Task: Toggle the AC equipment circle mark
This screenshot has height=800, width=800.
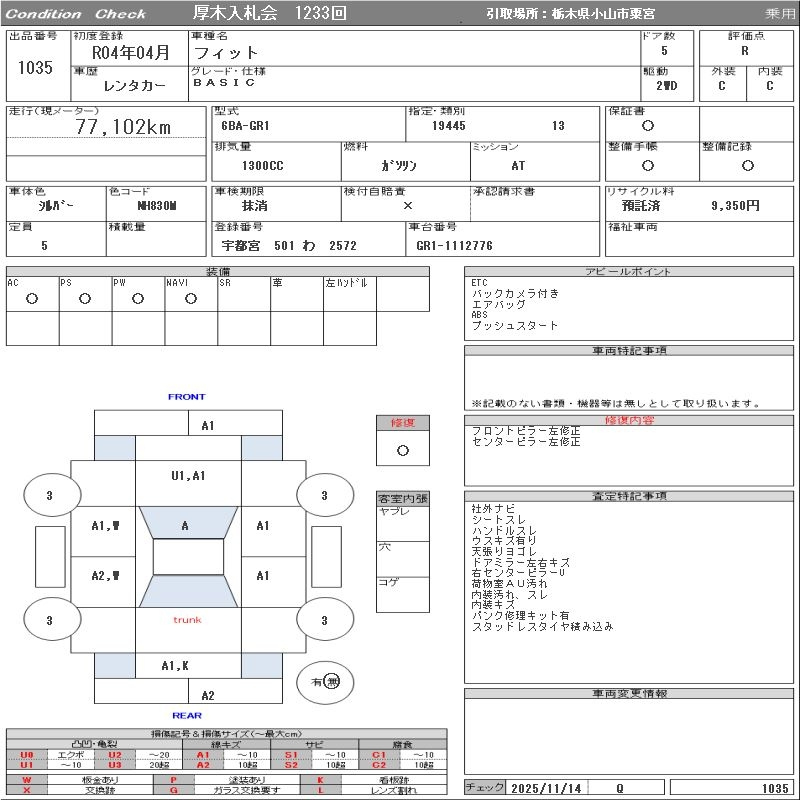Action: point(32,298)
